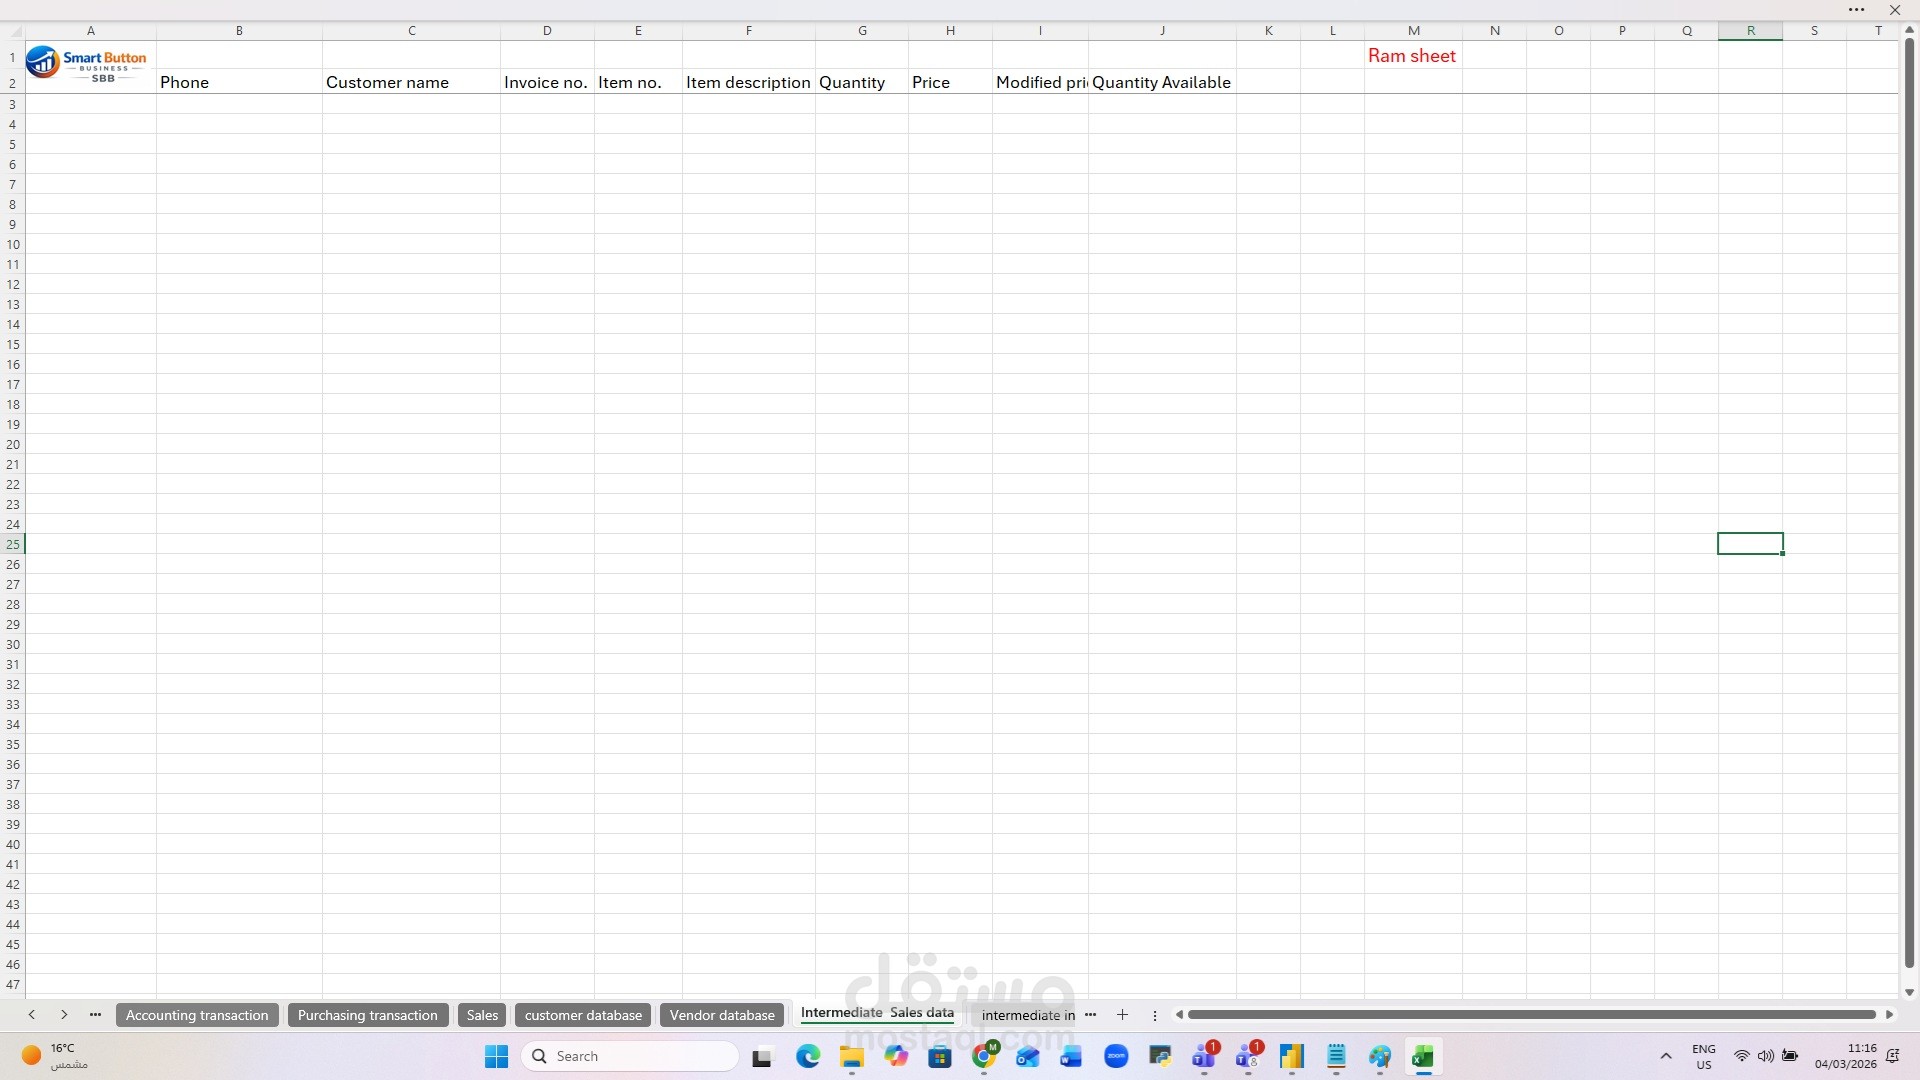
Task: Open window more options ellipsis
Action: 1856,10
